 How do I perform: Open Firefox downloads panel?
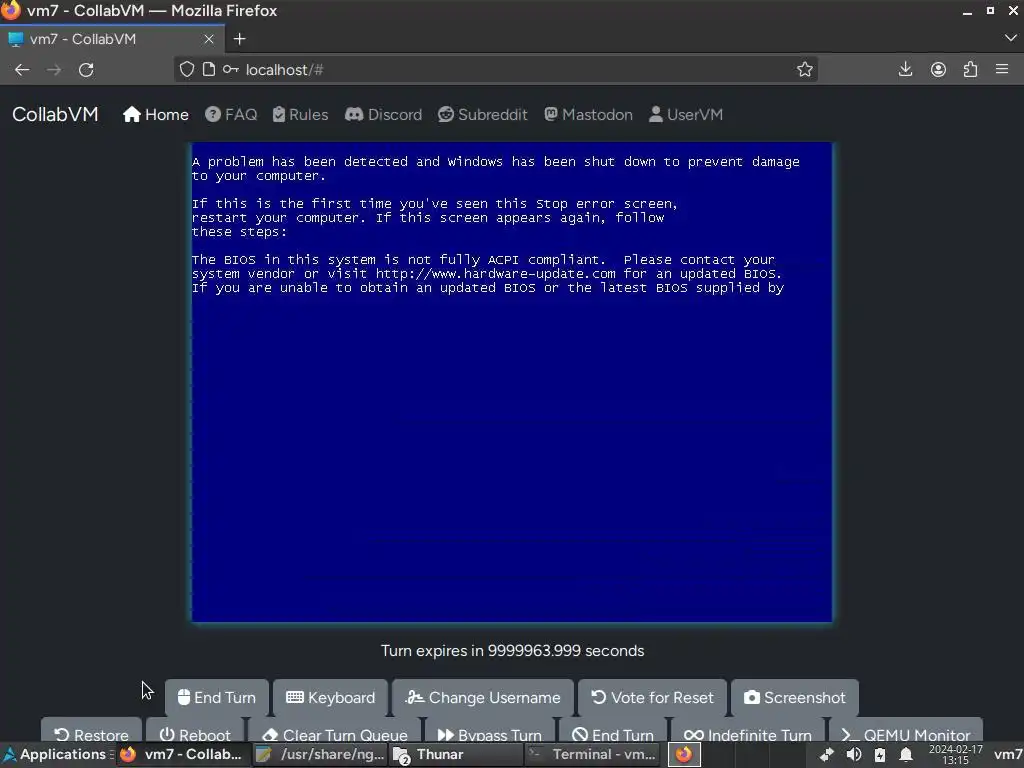[x=905, y=69]
